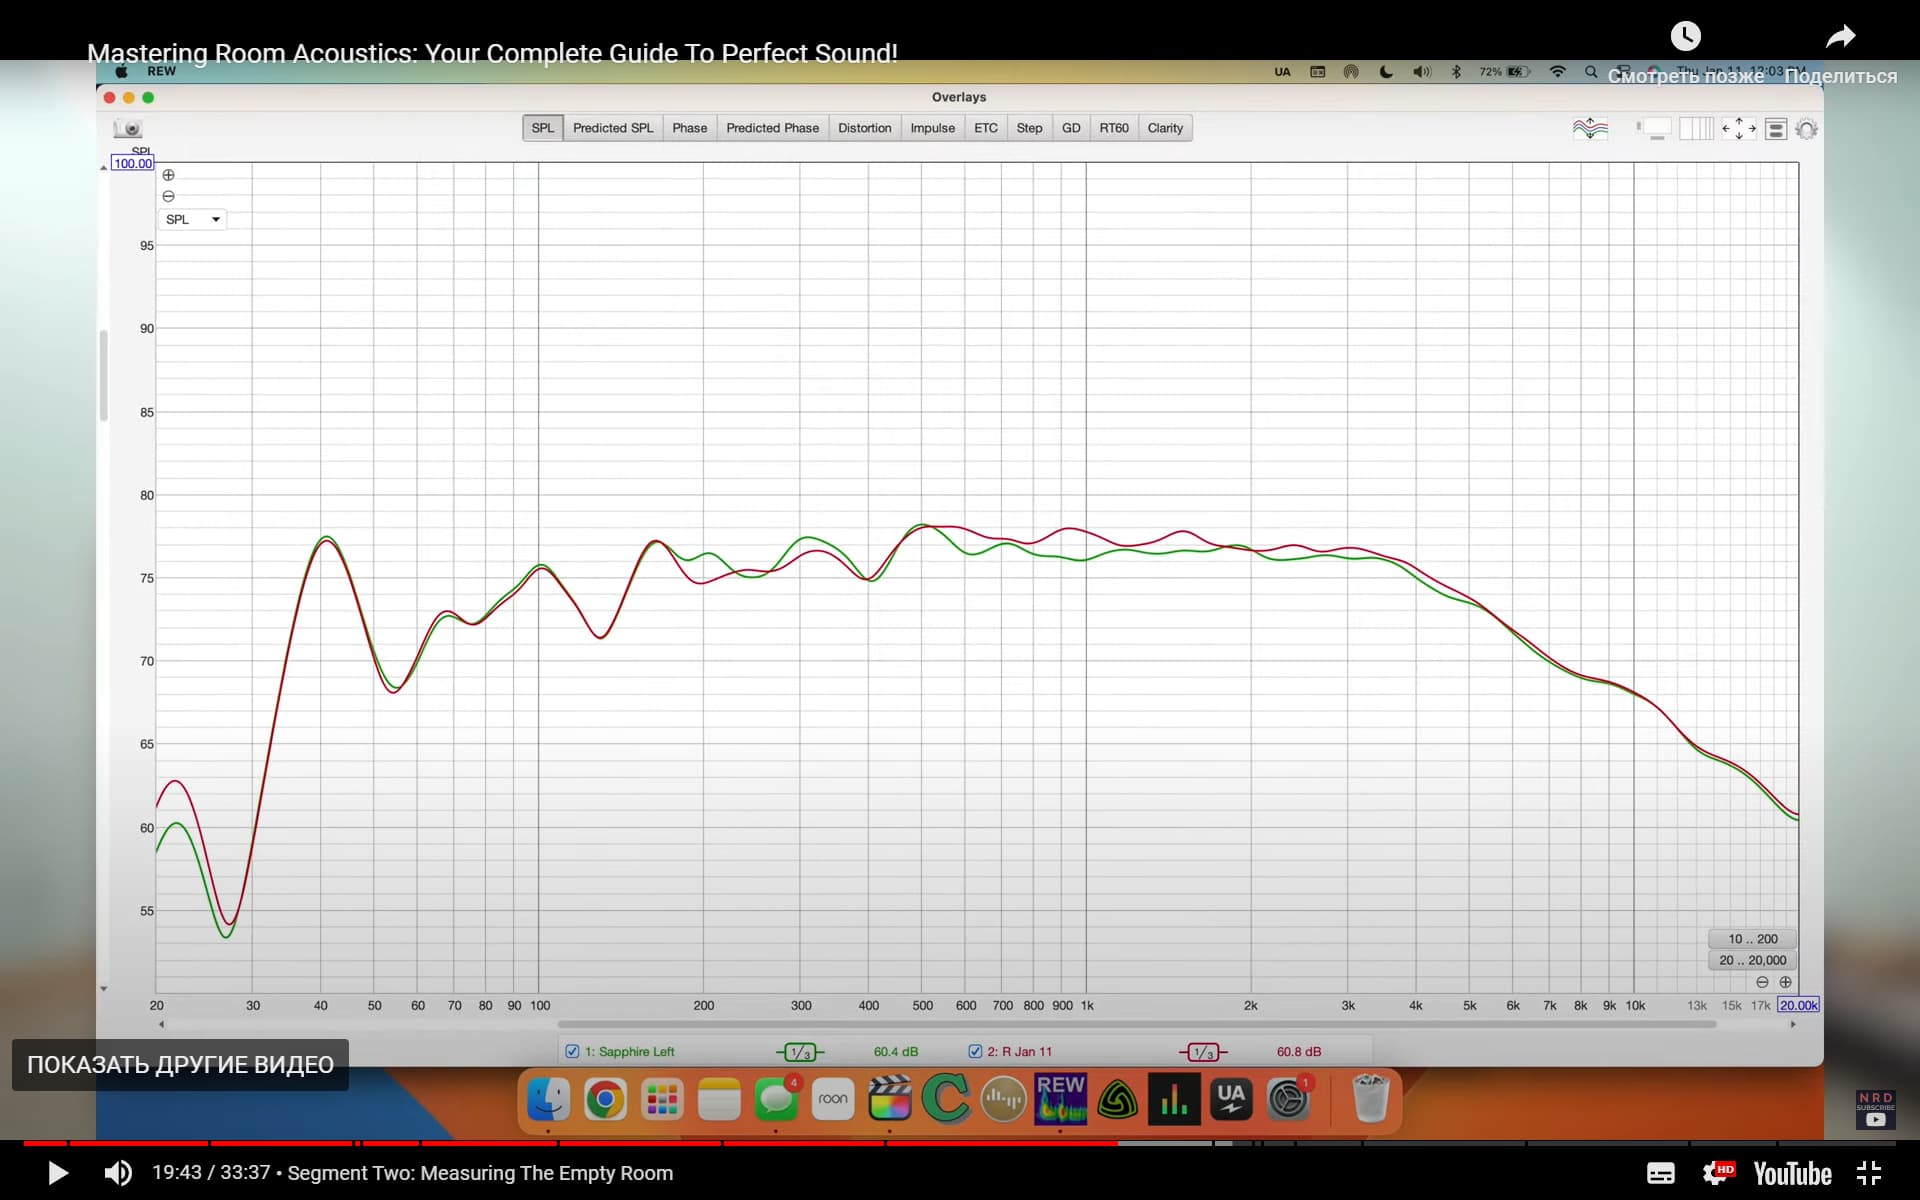Set range with the 20 .. 20,000 button
The height and width of the screenshot is (1200, 1920).
coord(1752,960)
